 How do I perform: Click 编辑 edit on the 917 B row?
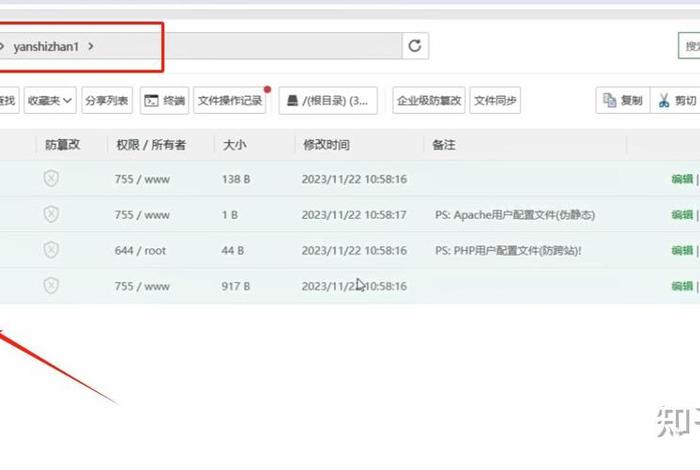point(682,286)
